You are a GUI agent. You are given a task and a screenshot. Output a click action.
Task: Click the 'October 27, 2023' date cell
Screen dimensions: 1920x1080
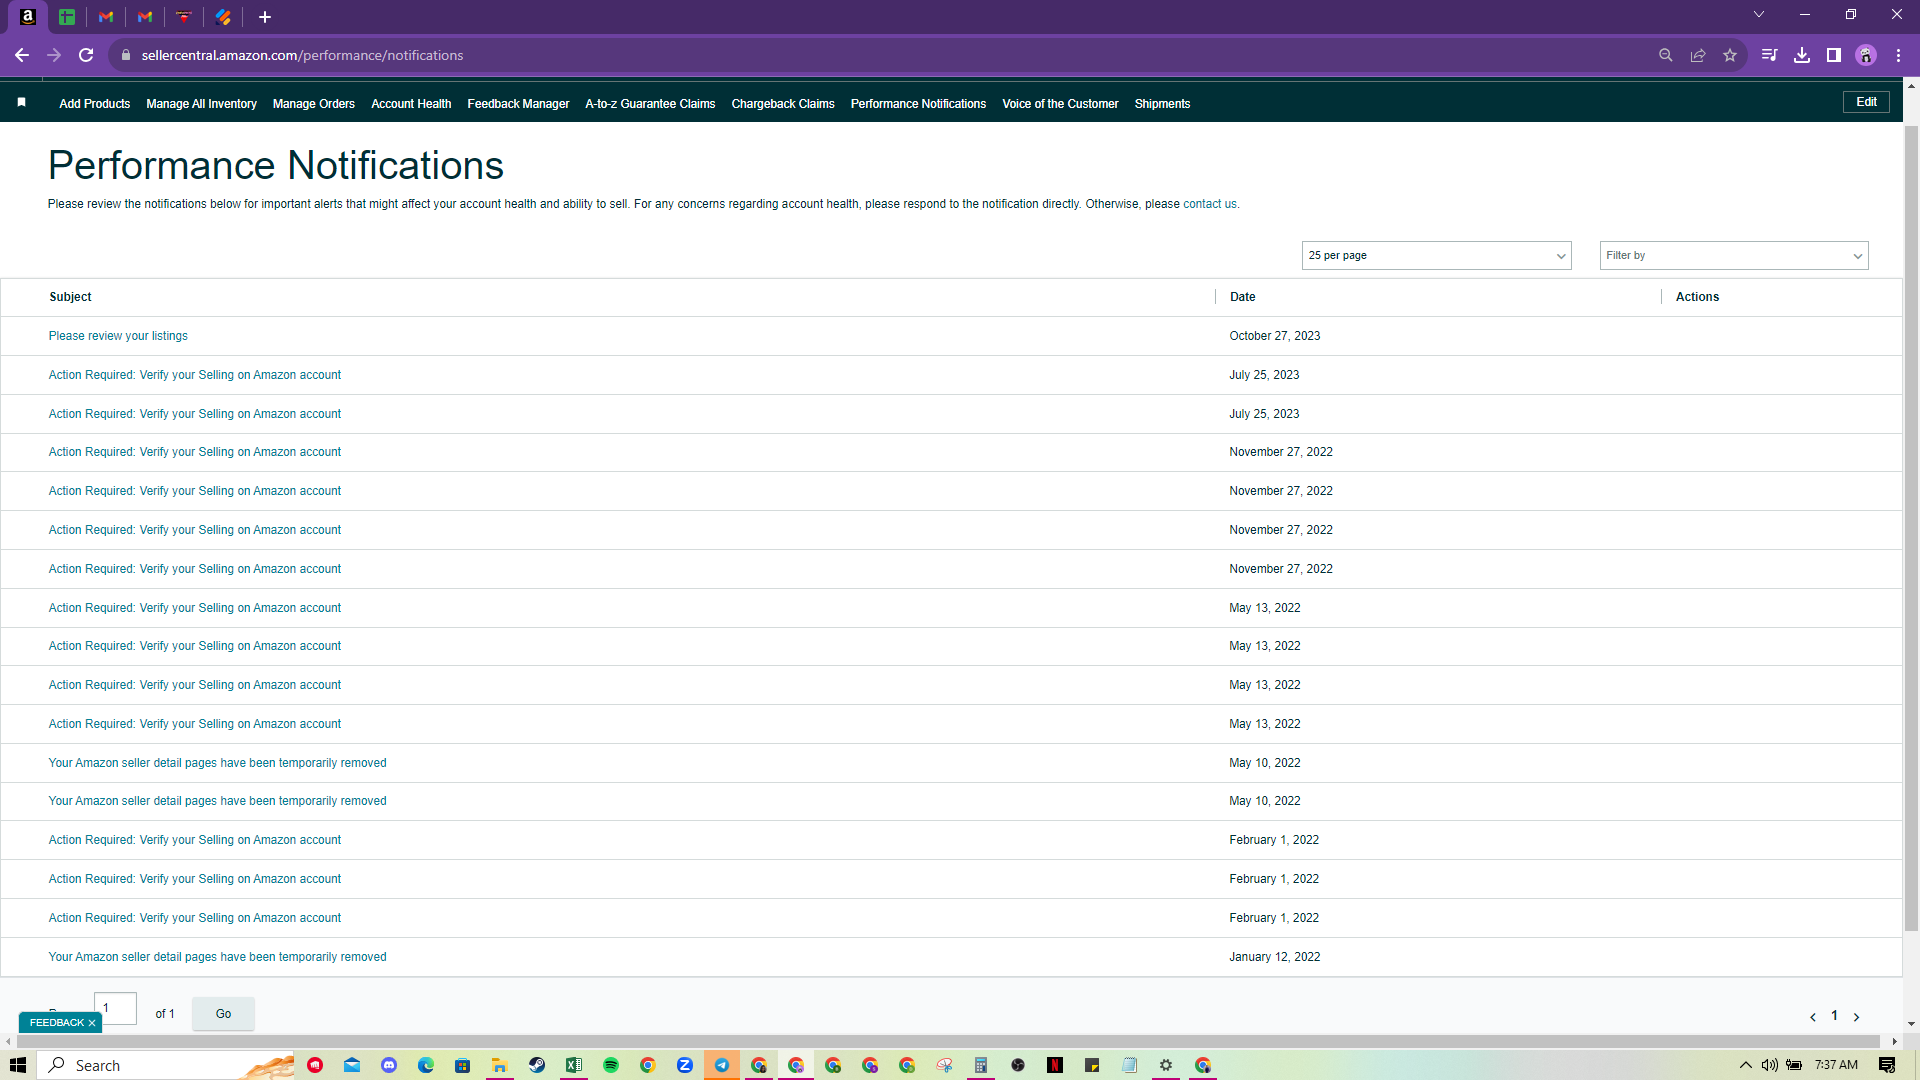[1275, 336]
